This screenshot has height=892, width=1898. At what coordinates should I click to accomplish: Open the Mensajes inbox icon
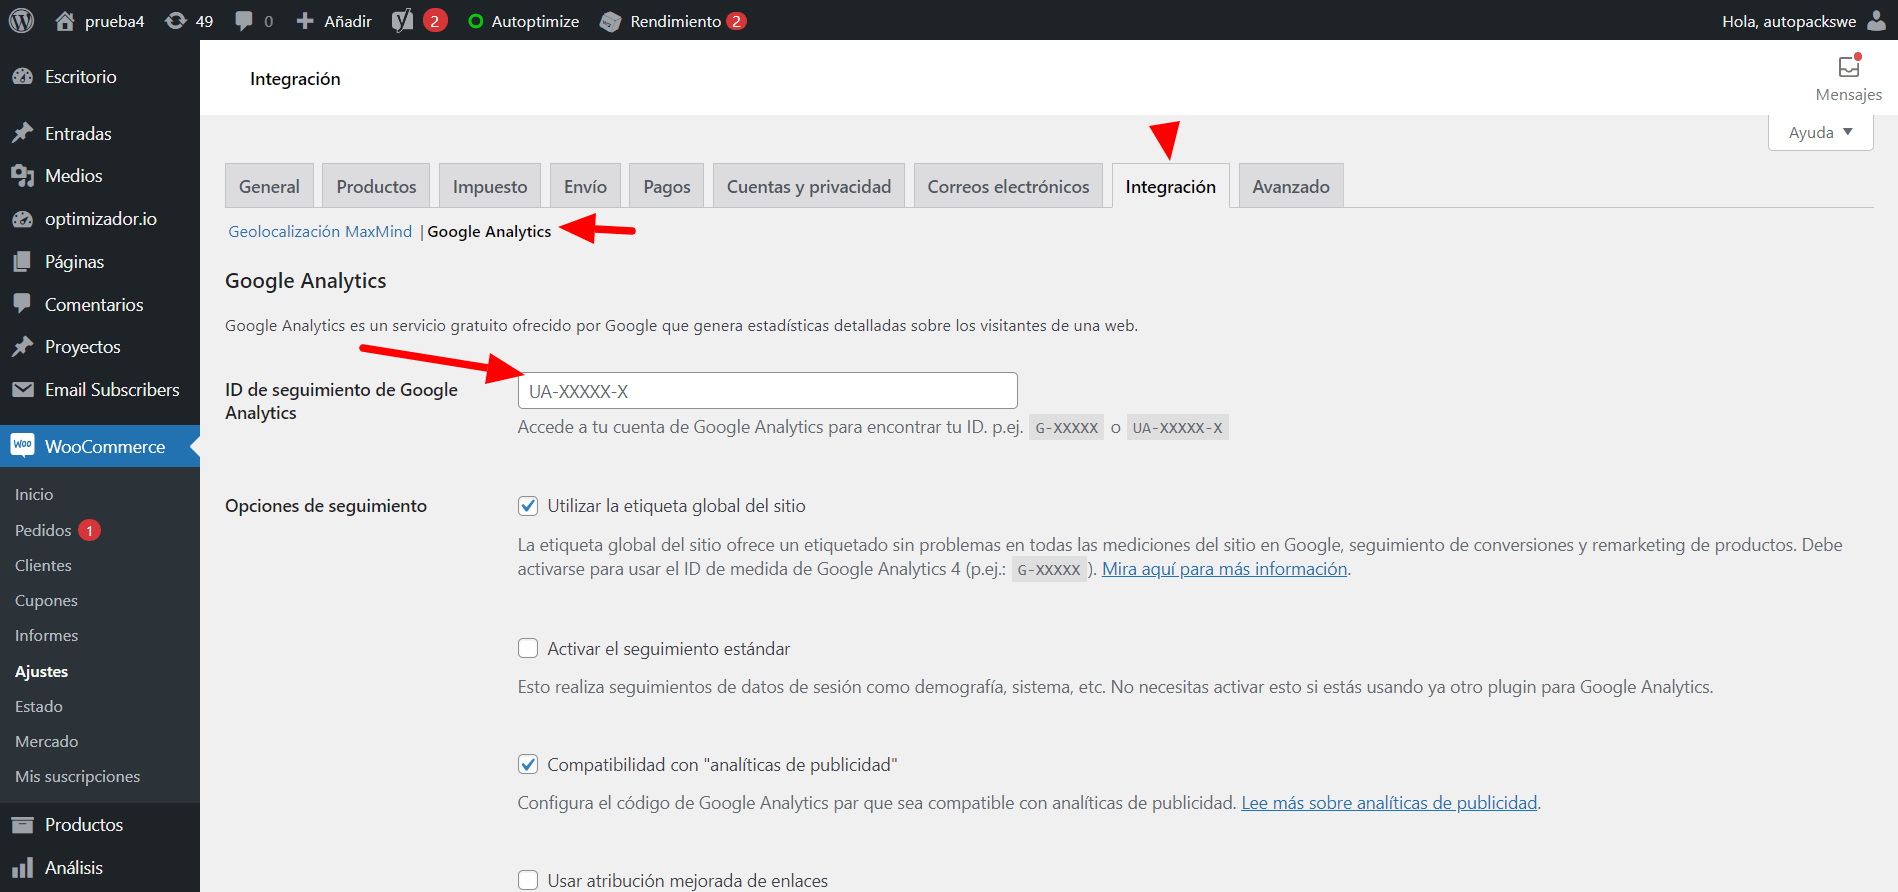pos(1849,67)
